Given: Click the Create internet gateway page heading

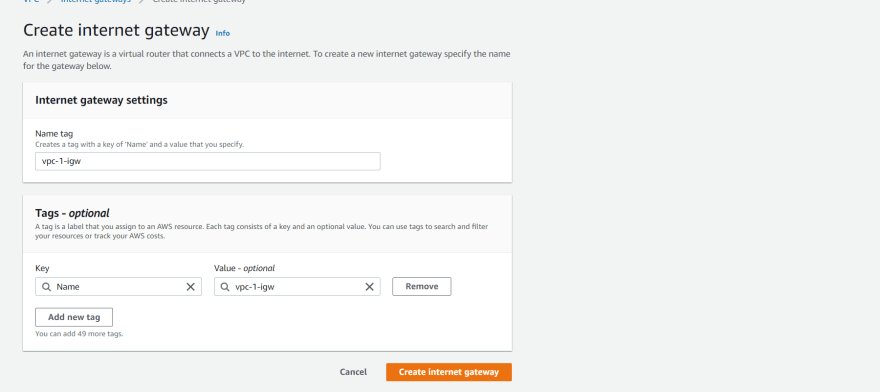Looking at the screenshot, I should tap(116, 30).
